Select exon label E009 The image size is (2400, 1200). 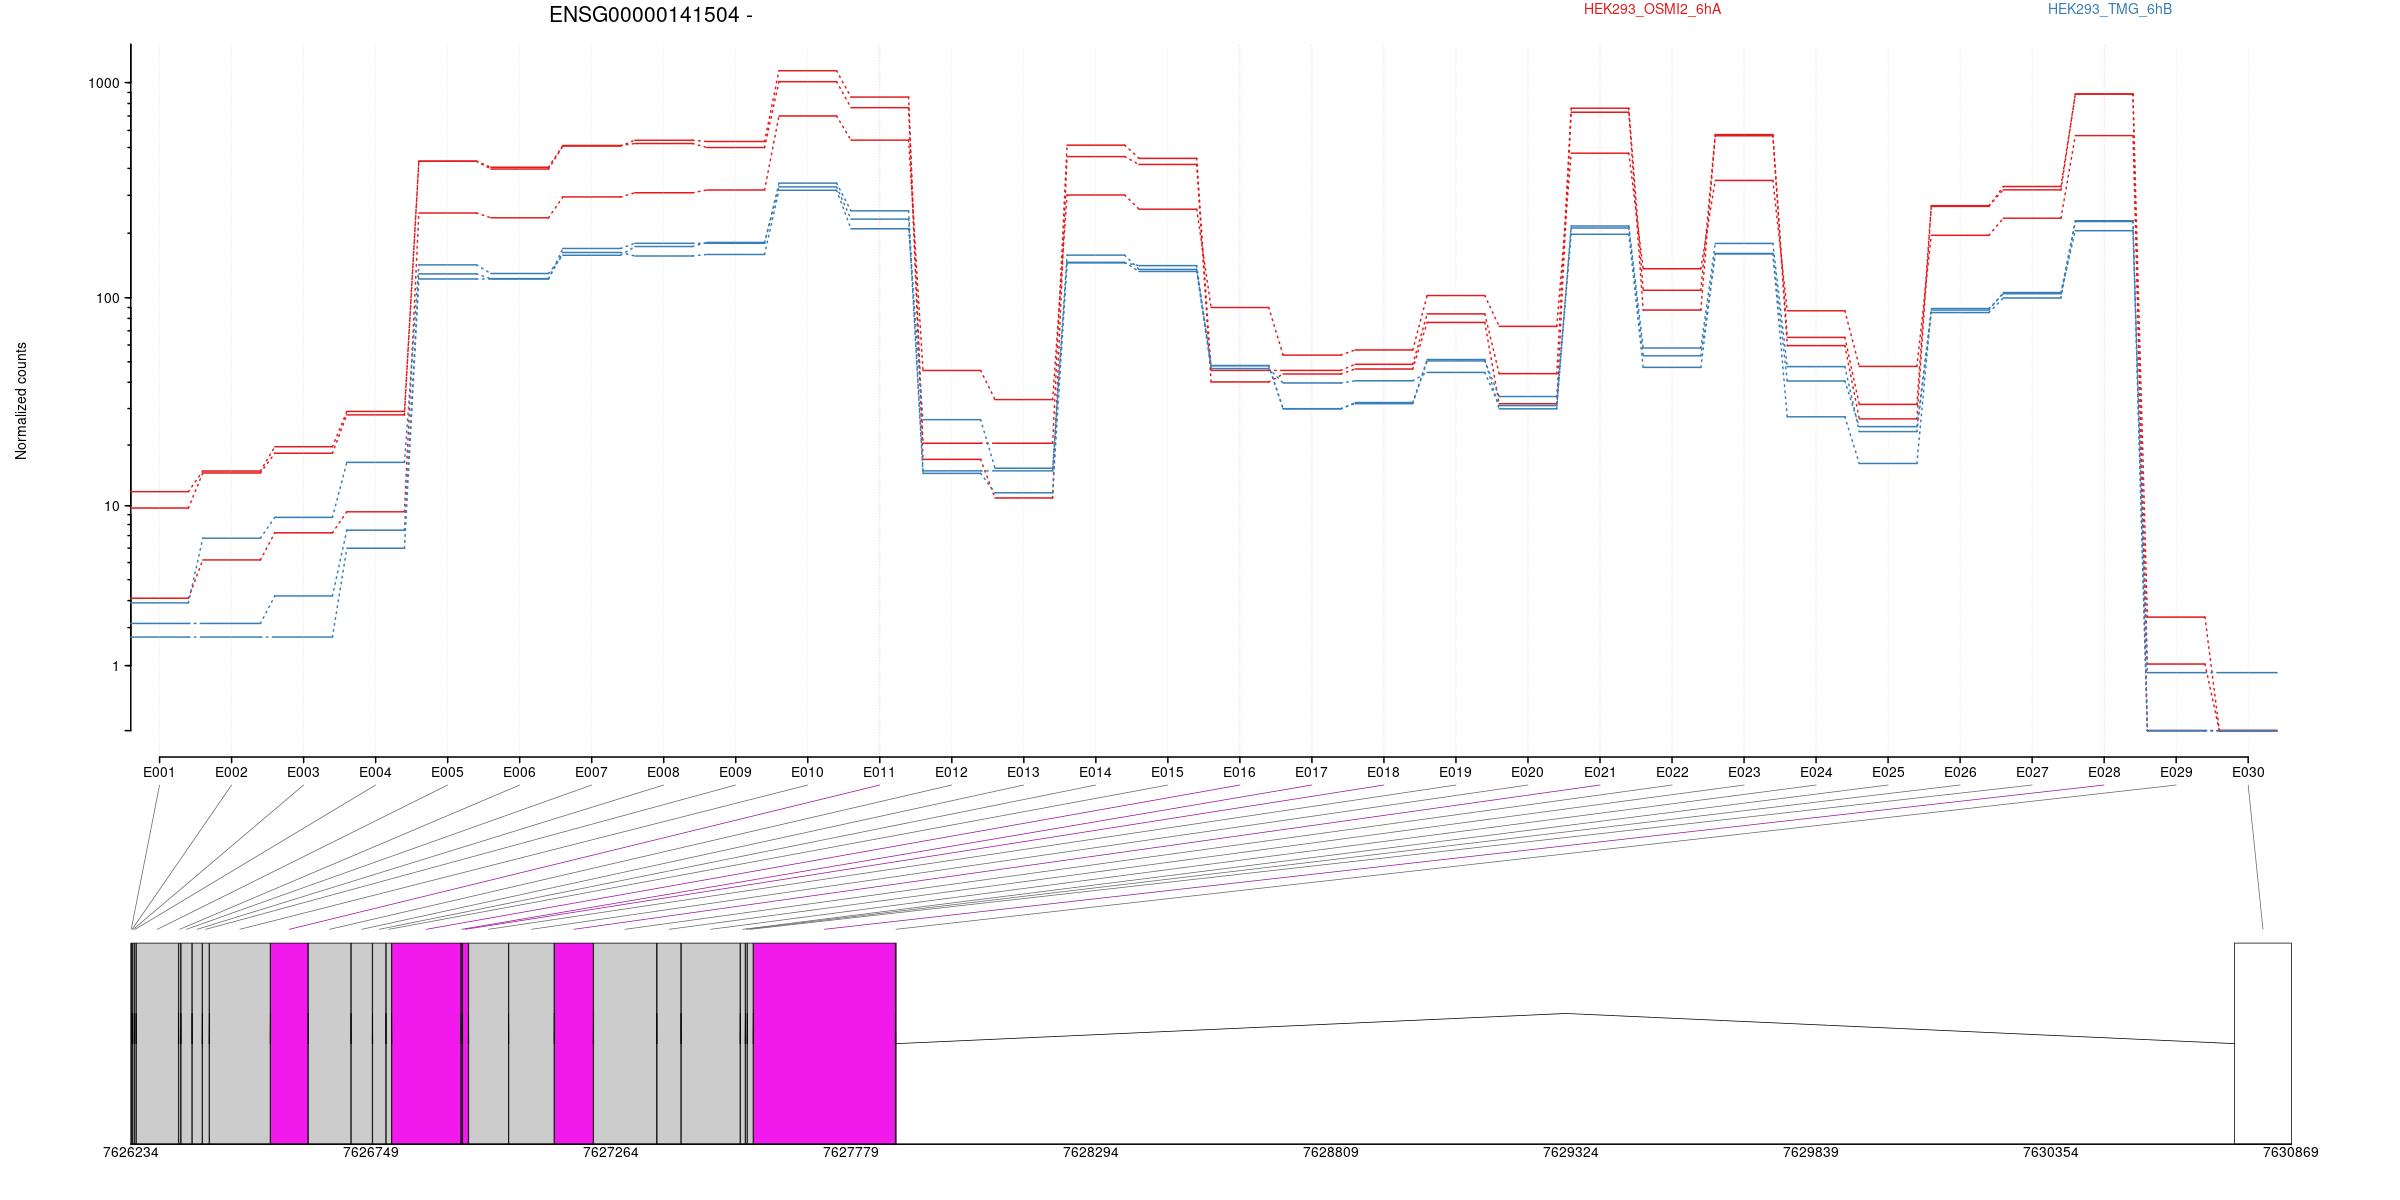tap(735, 772)
